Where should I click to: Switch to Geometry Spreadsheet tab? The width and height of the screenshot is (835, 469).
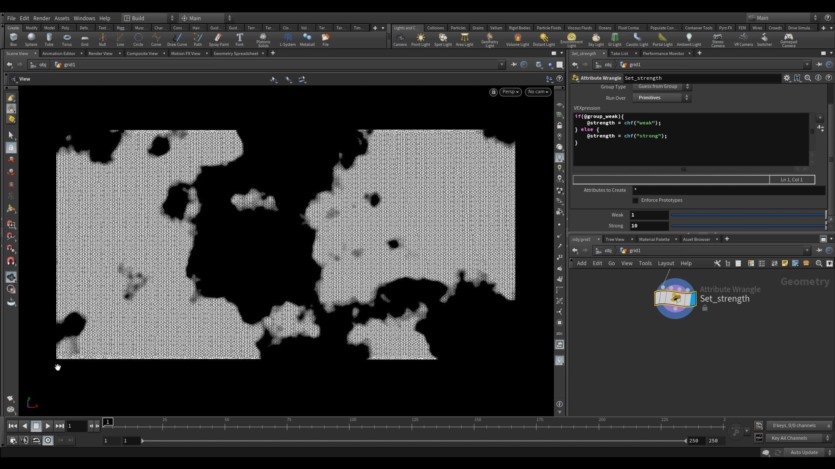[x=236, y=53]
